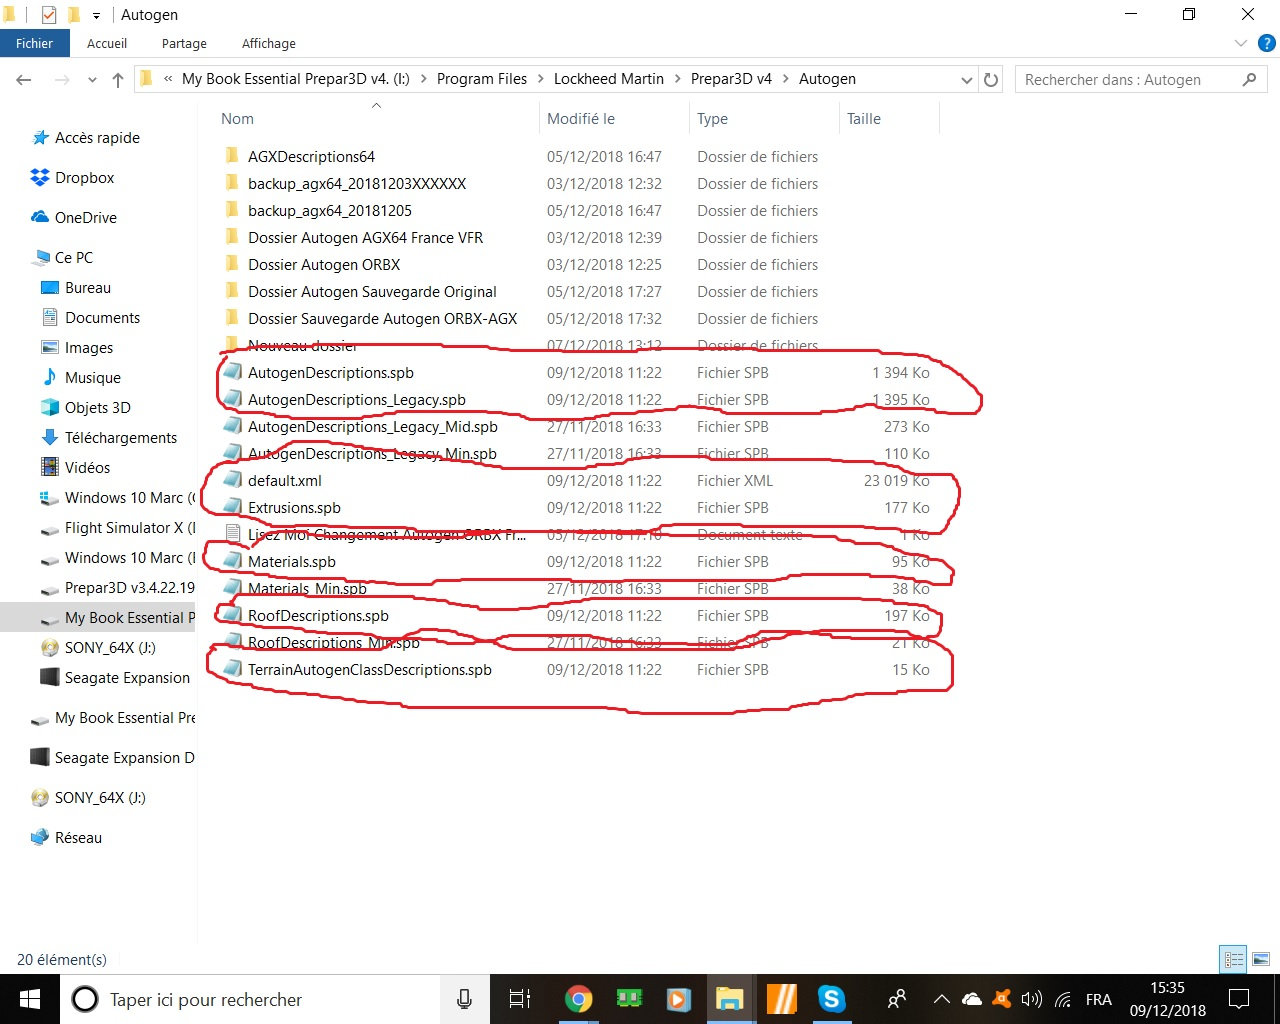This screenshot has width=1280, height=1024.
Task: Select Dossier Autogen ORBX folder icon
Action: point(232,264)
